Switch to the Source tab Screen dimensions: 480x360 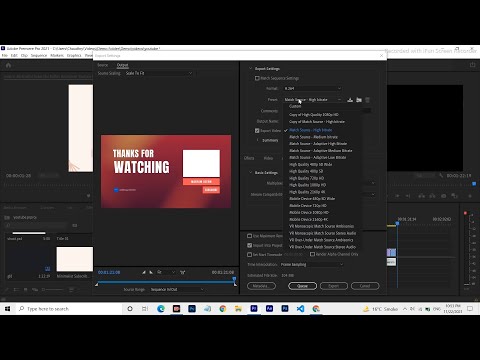click(103, 65)
